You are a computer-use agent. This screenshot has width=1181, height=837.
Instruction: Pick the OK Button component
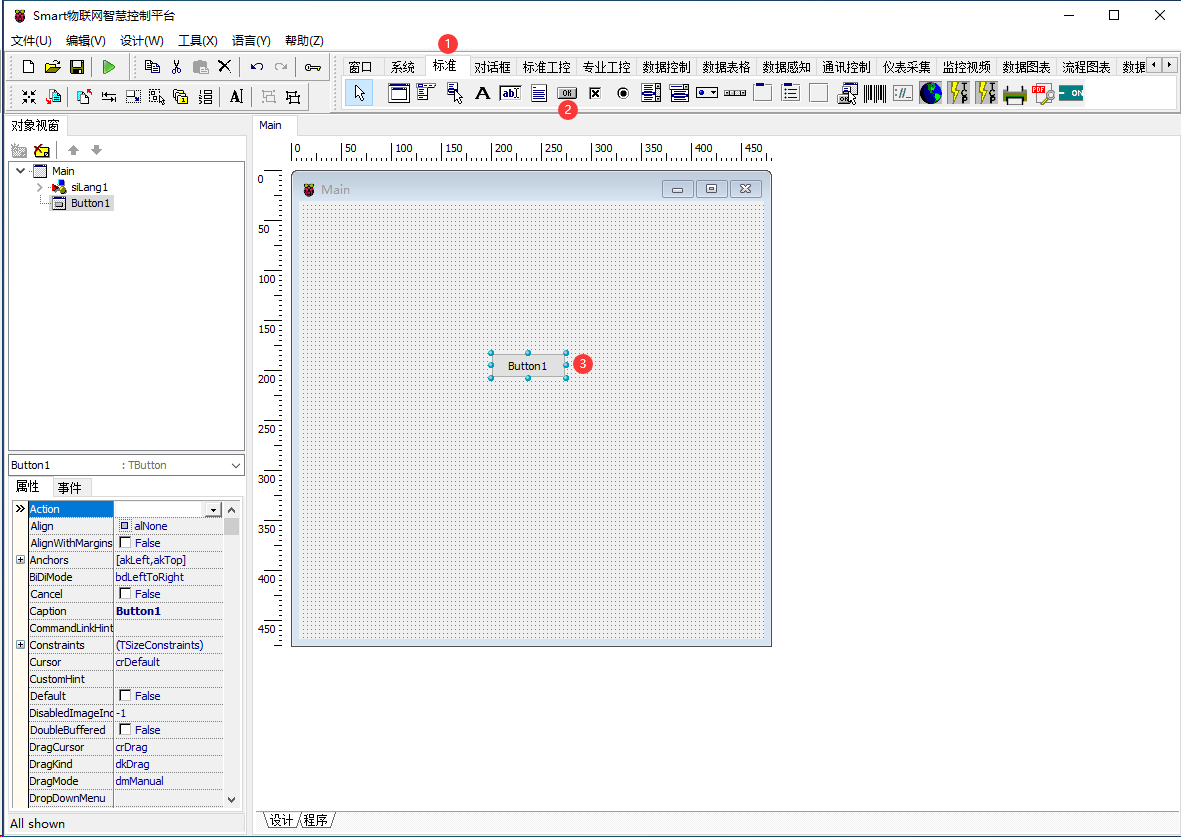(x=566, y=93)
